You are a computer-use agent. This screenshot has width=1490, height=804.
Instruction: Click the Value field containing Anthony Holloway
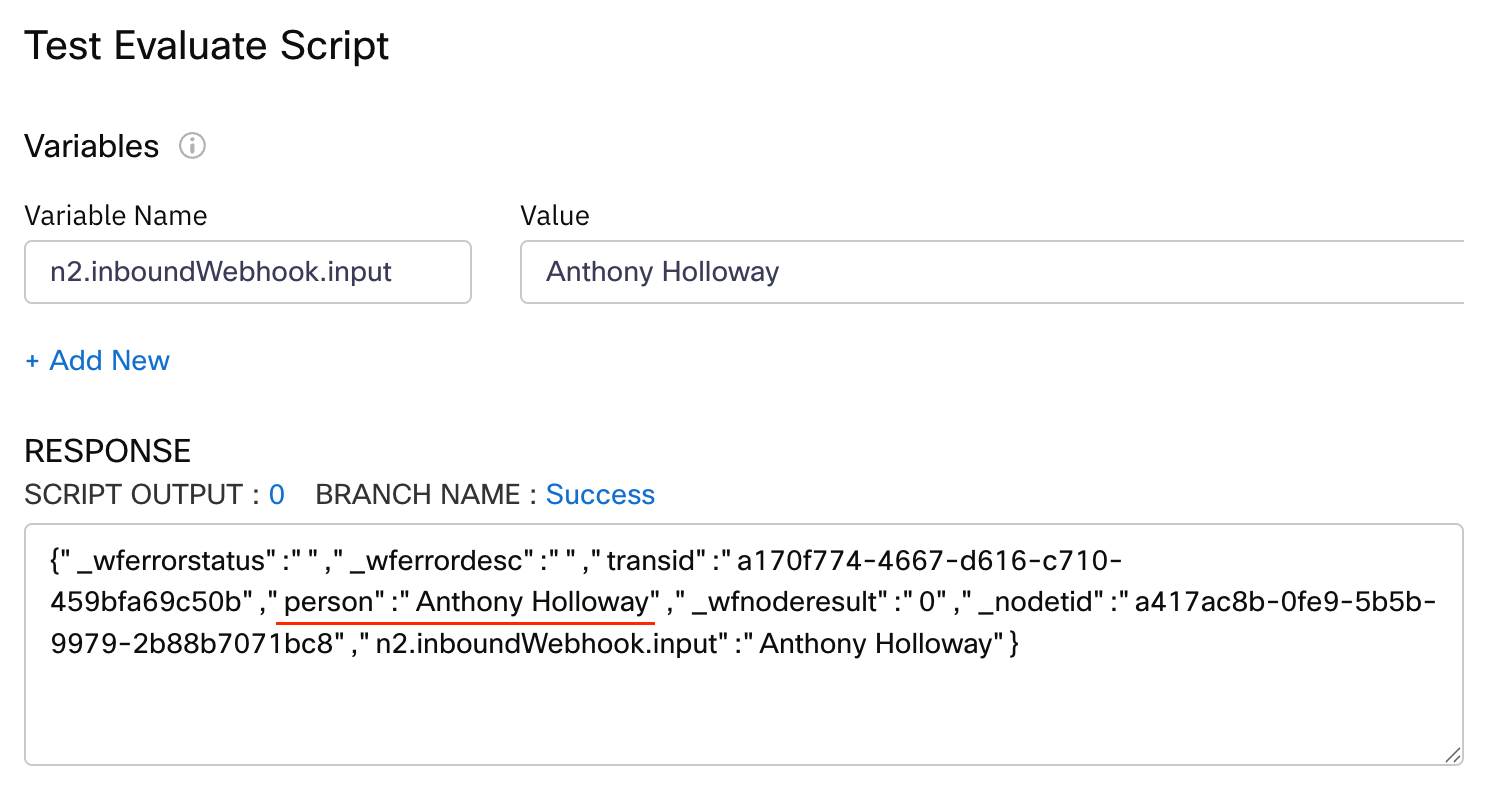tap(990, 271)
